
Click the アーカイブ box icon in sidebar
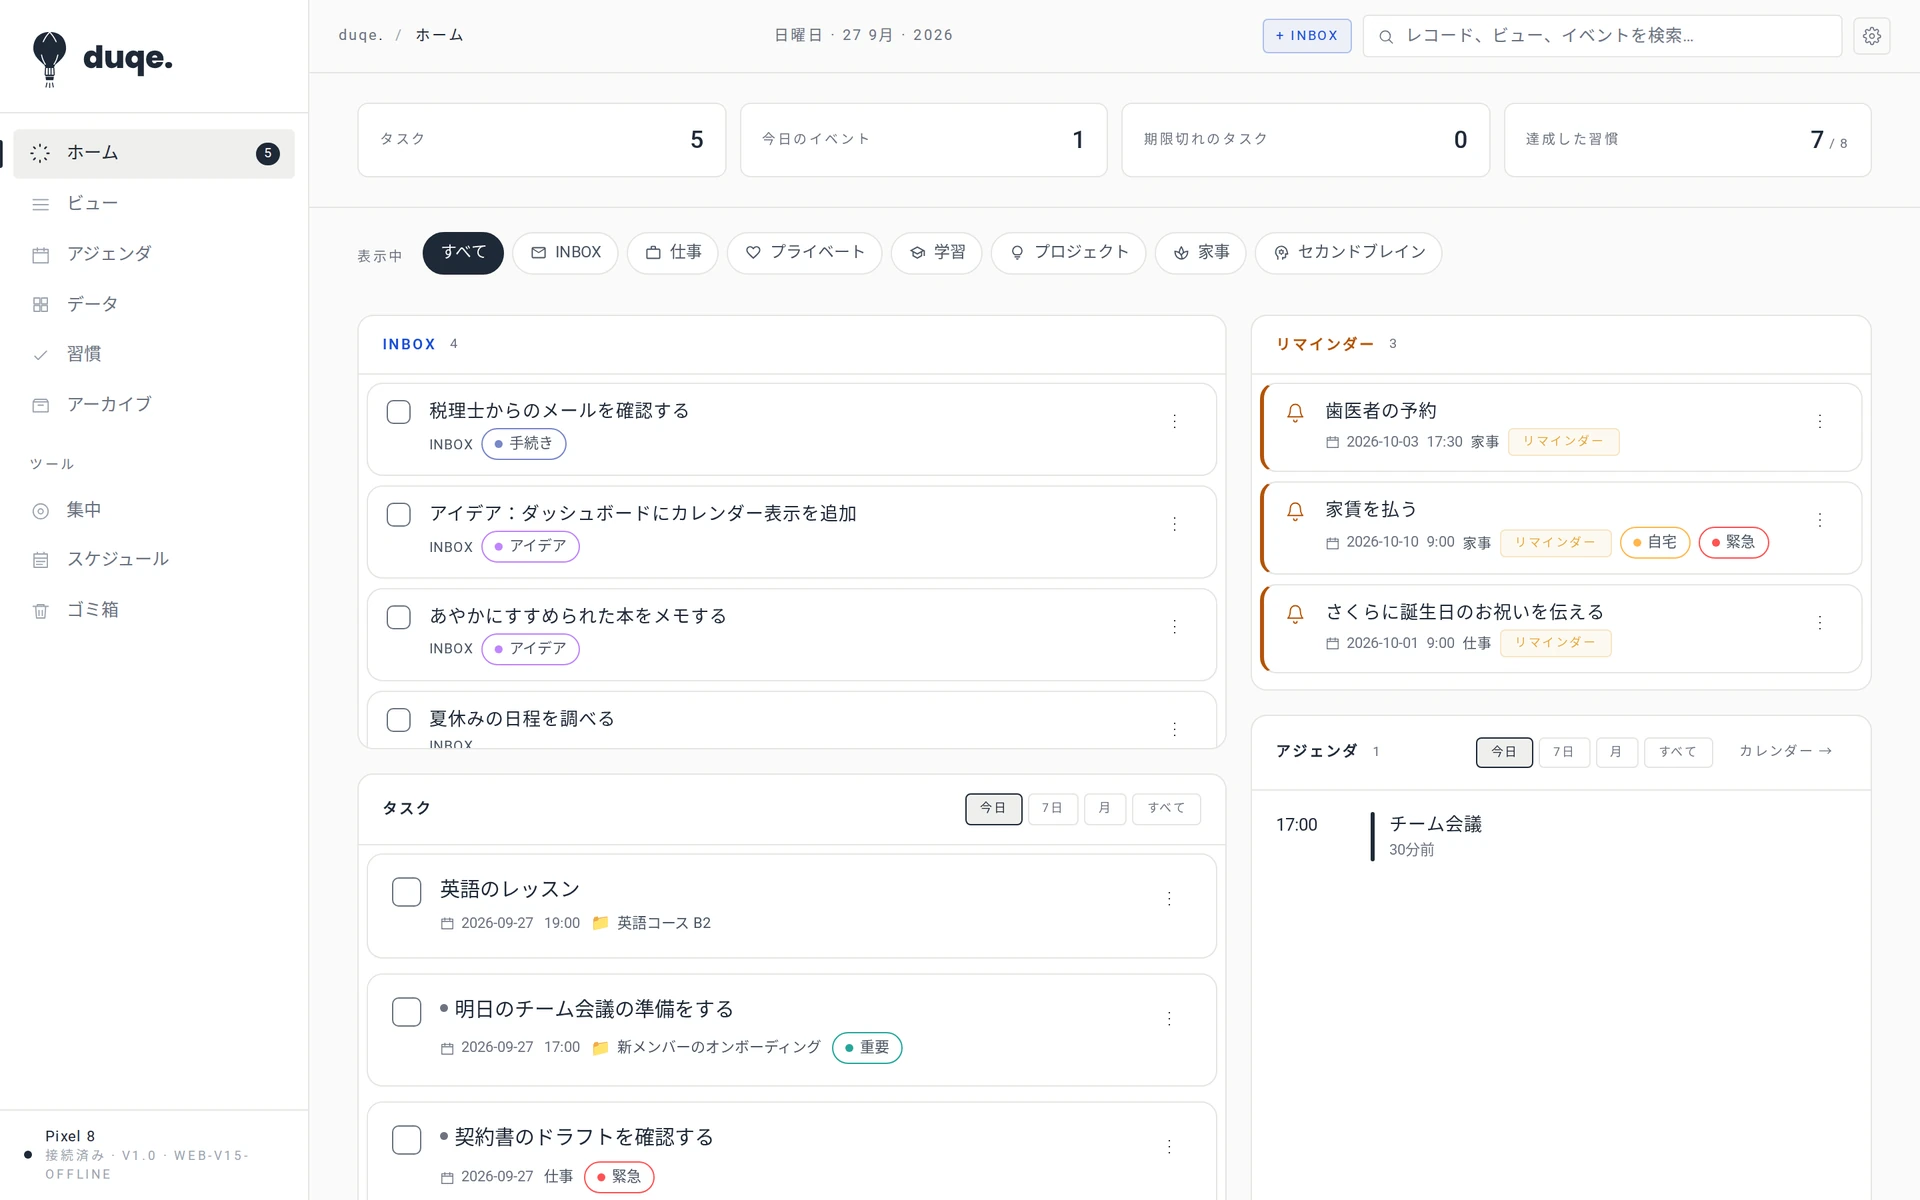click(40, 405)
